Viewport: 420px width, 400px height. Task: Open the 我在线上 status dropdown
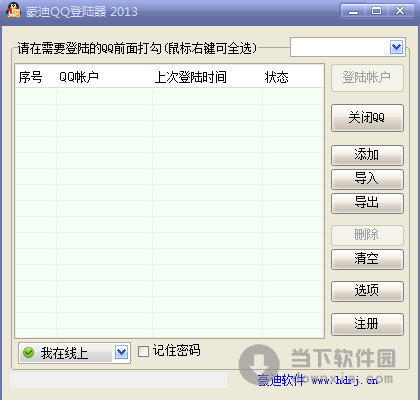click(121, 352)
